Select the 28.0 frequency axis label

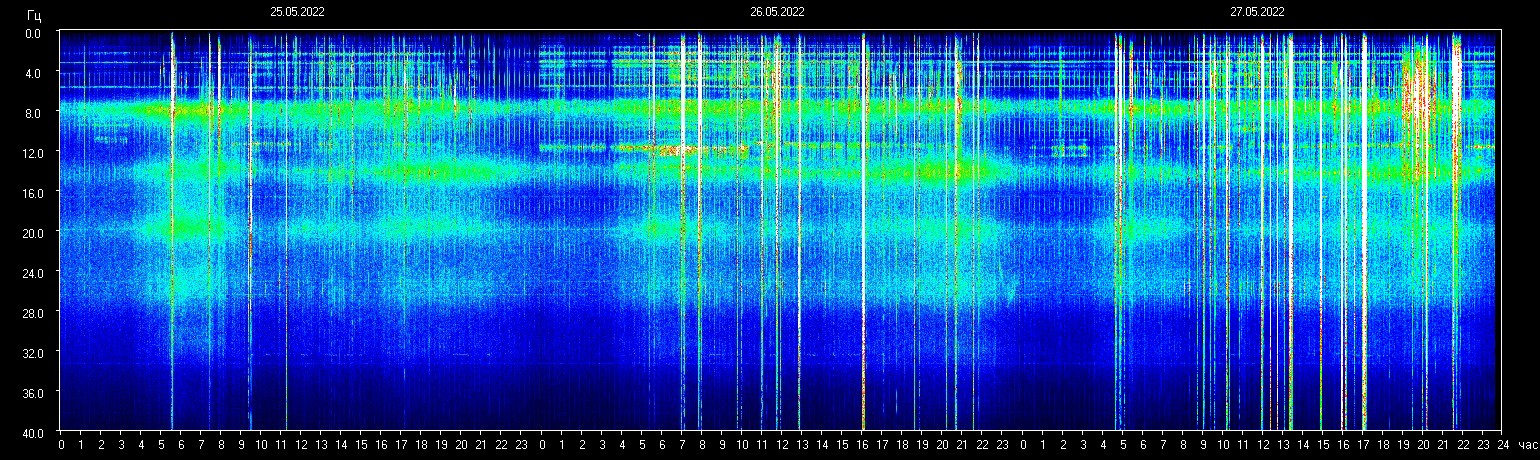pos(31,312)
